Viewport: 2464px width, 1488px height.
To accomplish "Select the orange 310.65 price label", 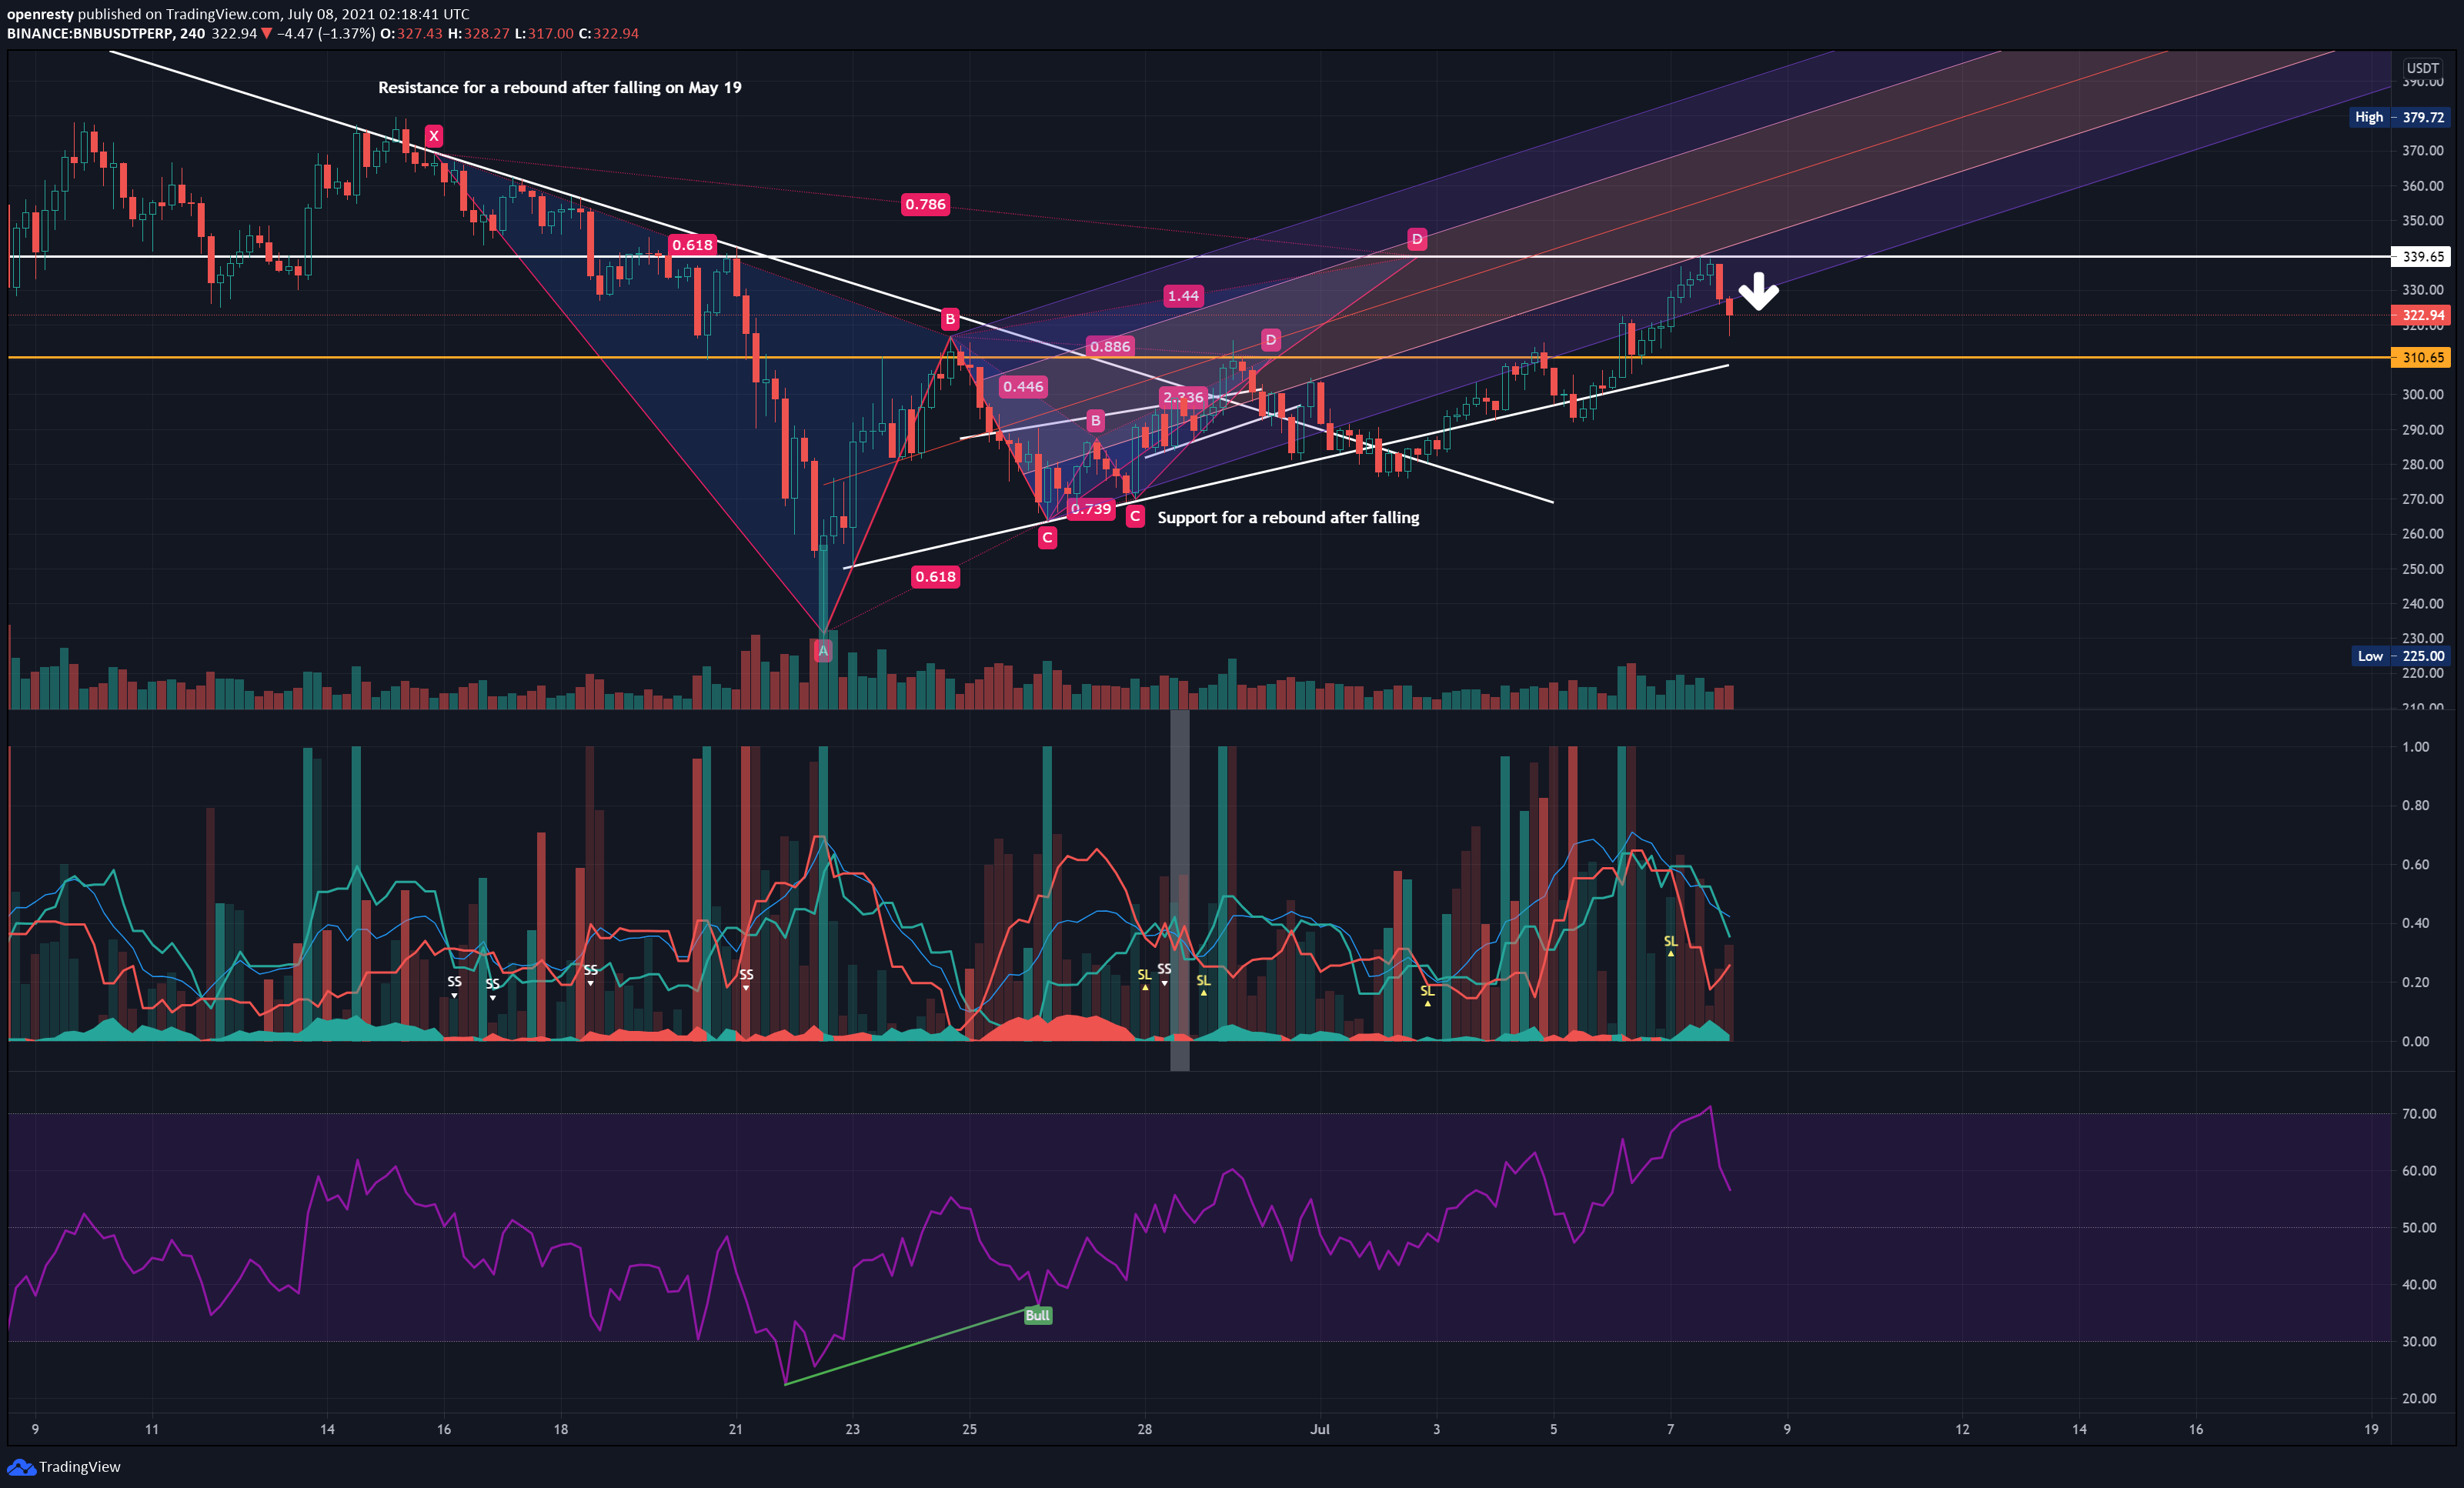I will coord(2422,357).
